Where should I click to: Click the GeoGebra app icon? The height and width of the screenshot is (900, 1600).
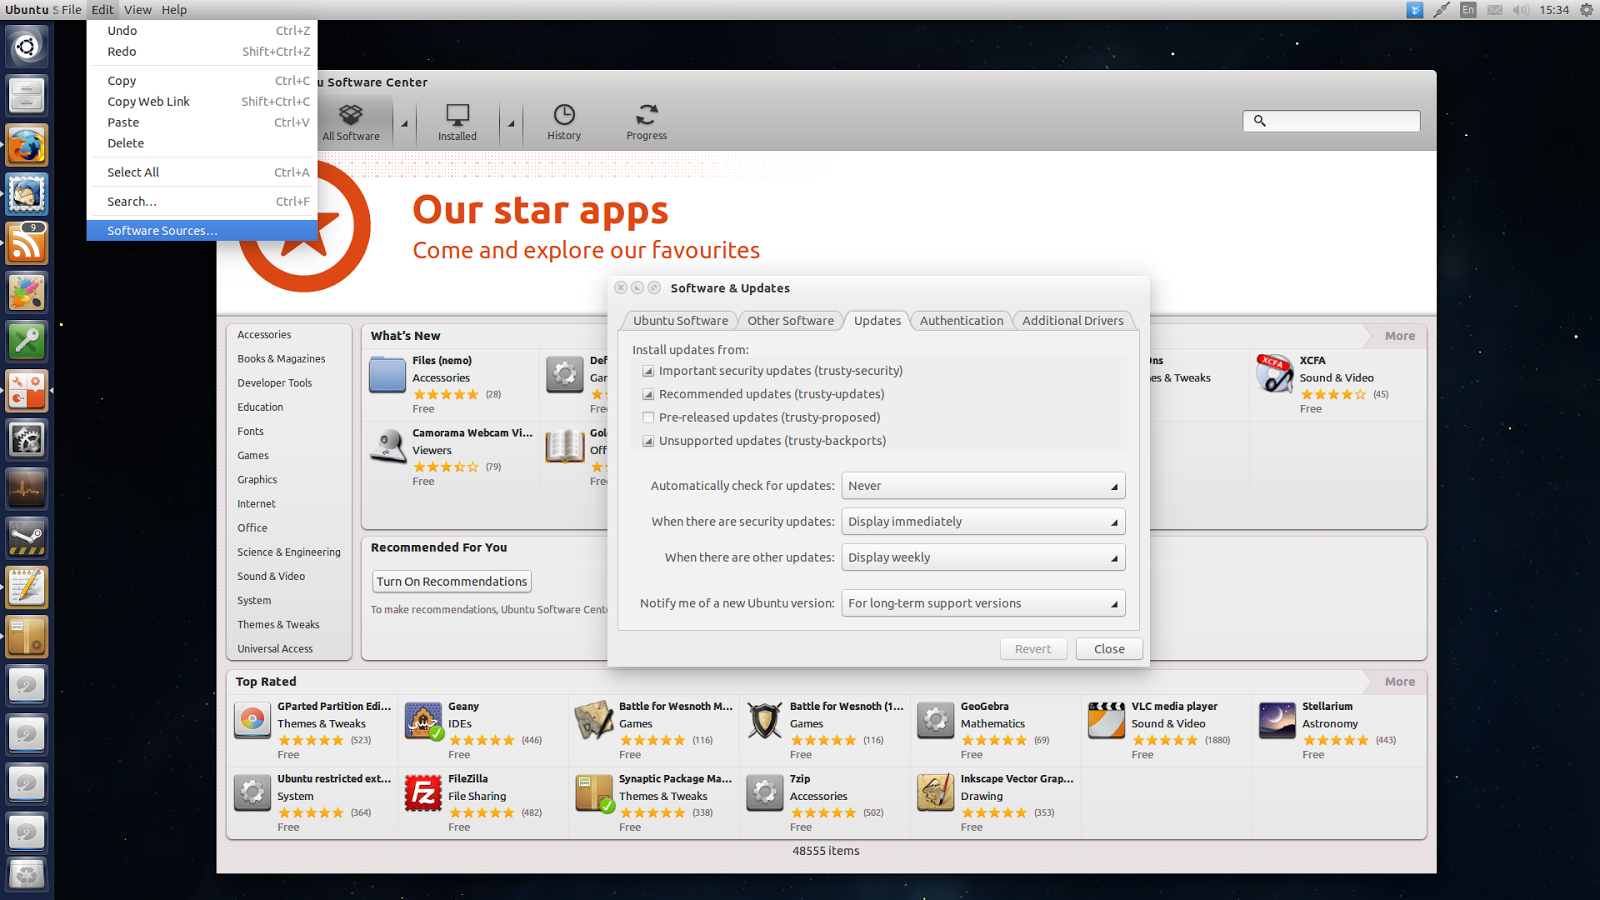click(935, 720)
